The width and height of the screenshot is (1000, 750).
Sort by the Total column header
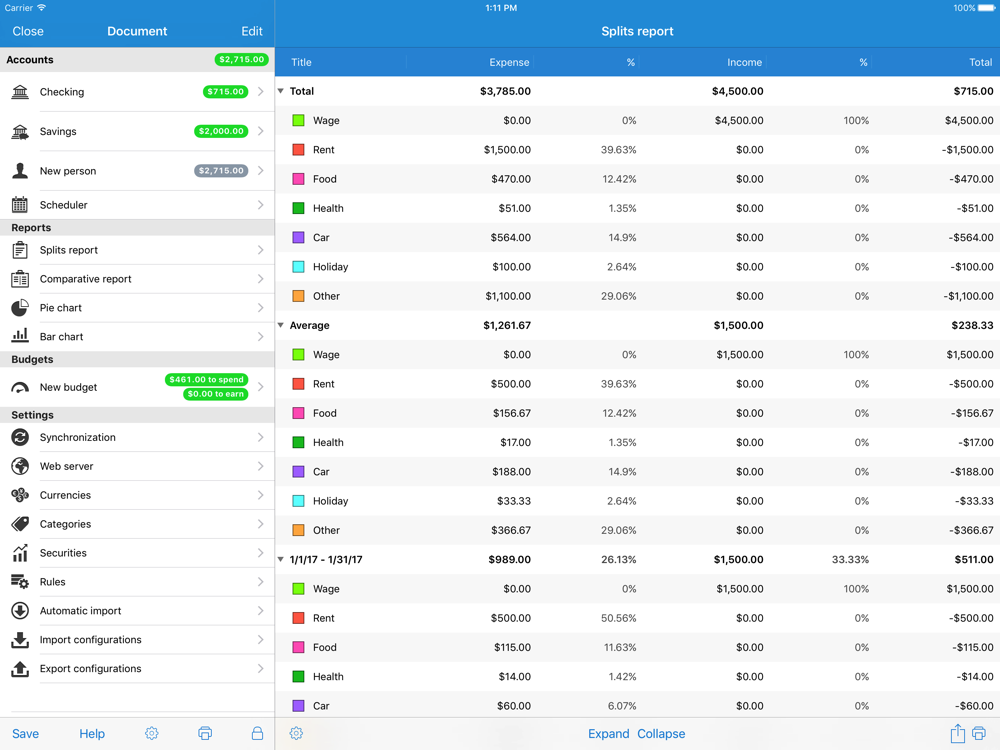click(980, 62)
